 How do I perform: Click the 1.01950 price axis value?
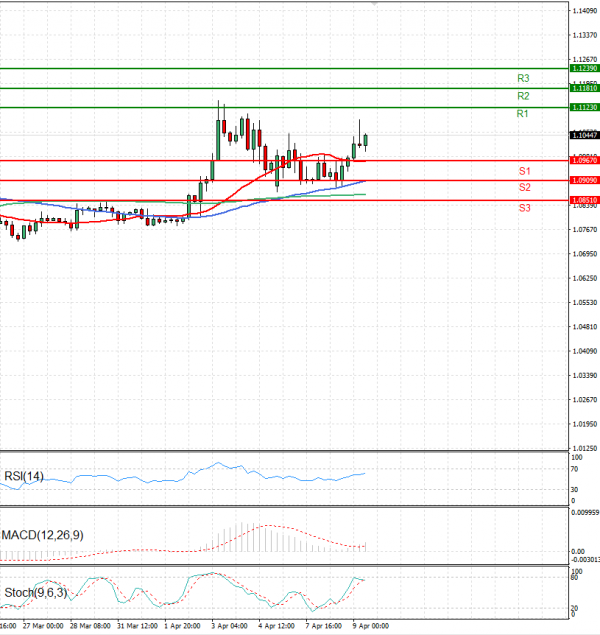pos(585,424)
